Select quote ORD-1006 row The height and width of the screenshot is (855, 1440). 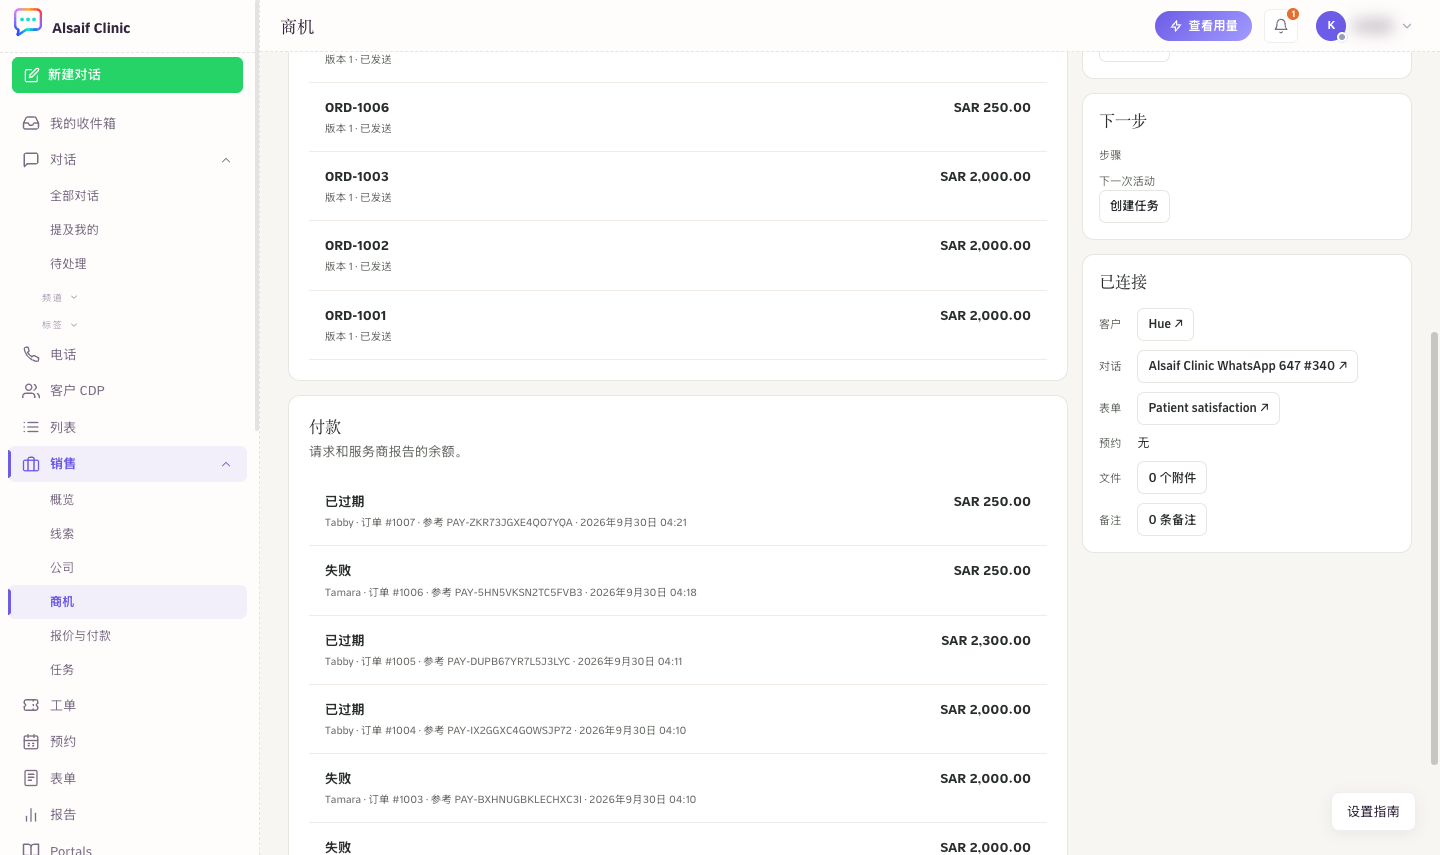(x=678, y=117)
